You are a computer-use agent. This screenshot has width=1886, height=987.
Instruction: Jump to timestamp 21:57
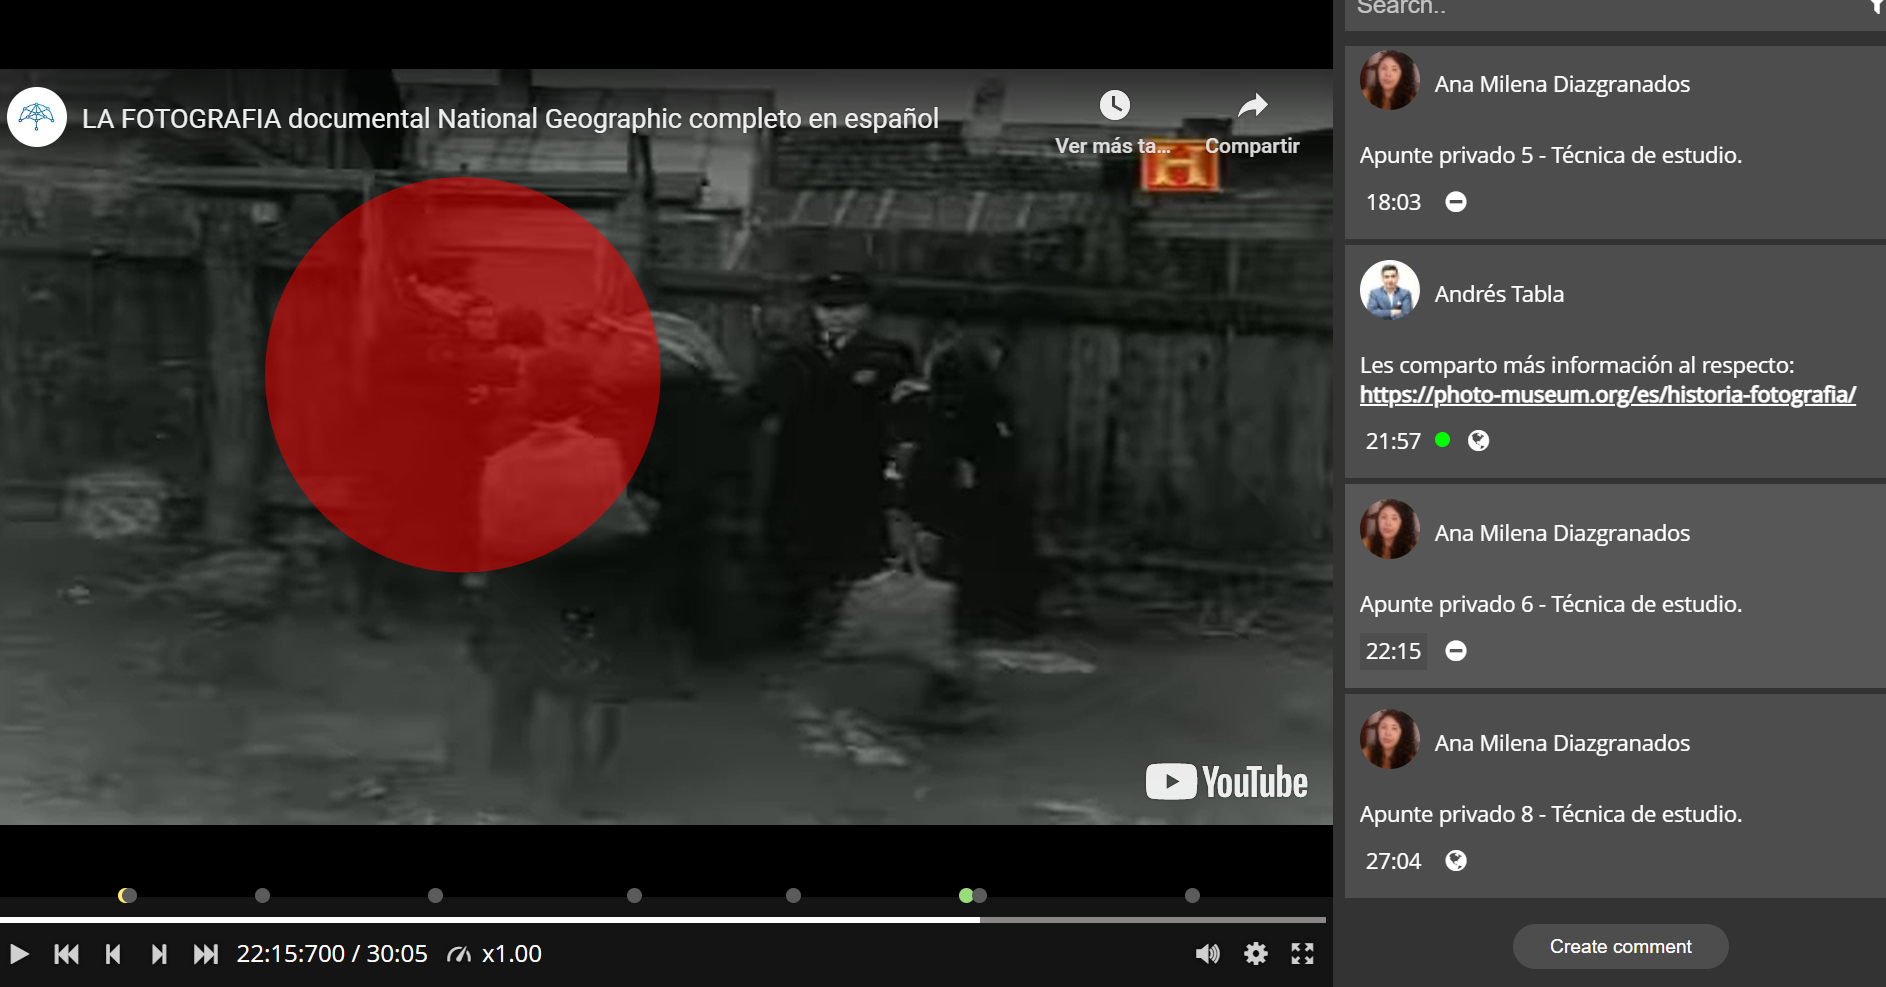1393,441
